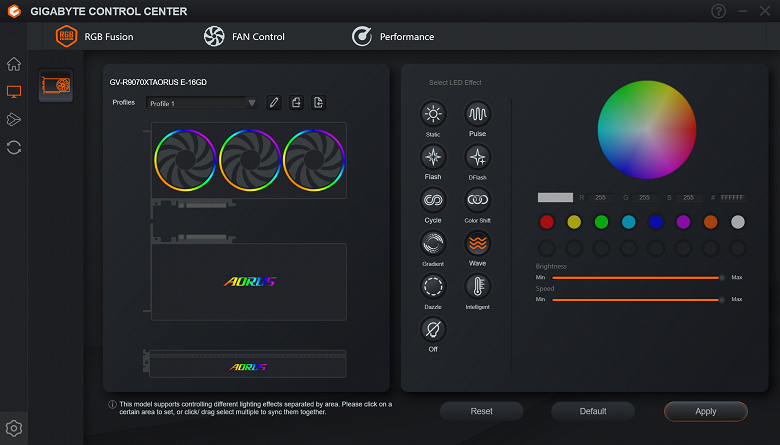
Task: Open the paper plane sidebar icon
Action: coord(14,119)
